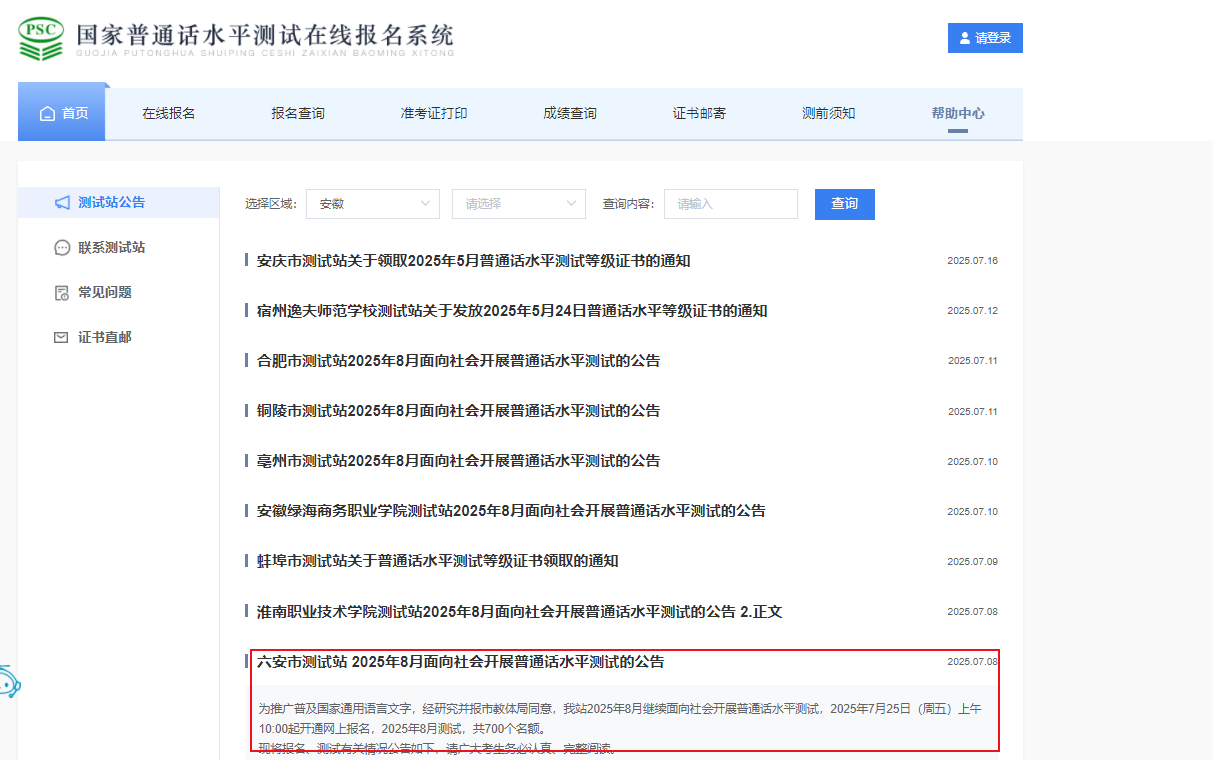Viewport: 1213px width, 760px height.
Task: Open the 帮助中心 tab
Action: pos(958,114)
